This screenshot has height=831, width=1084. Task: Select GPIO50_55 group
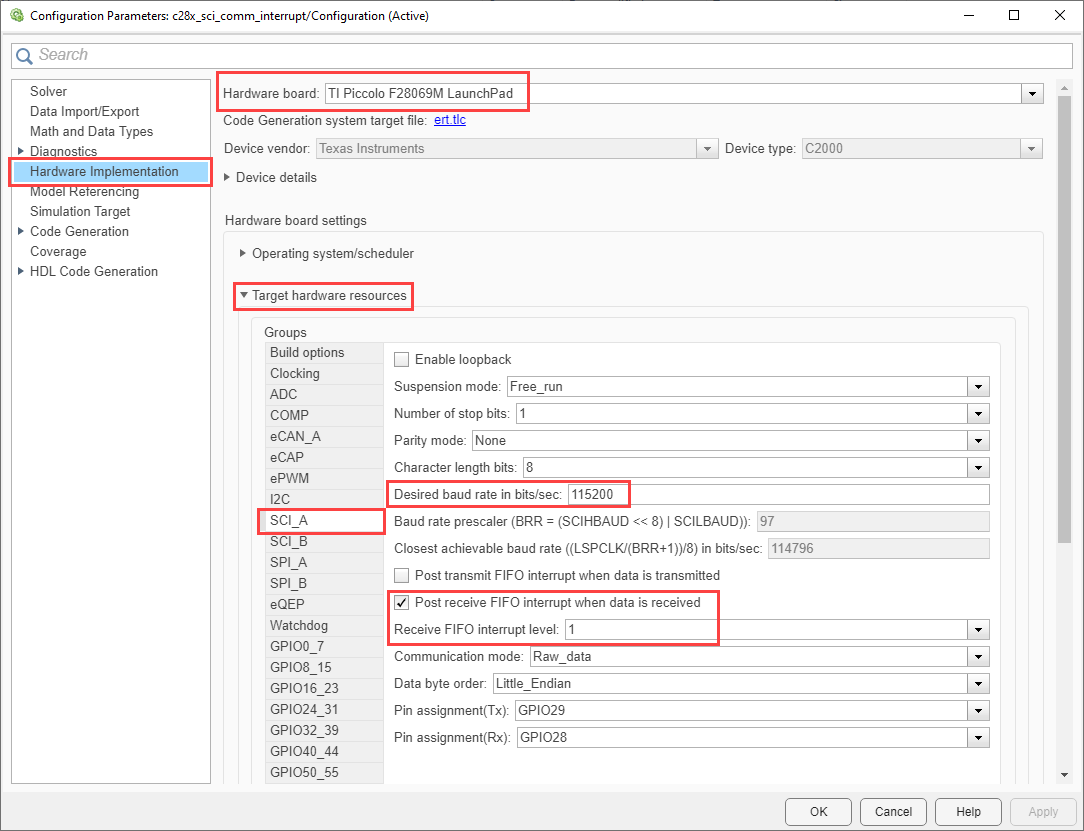pos(324,772)
